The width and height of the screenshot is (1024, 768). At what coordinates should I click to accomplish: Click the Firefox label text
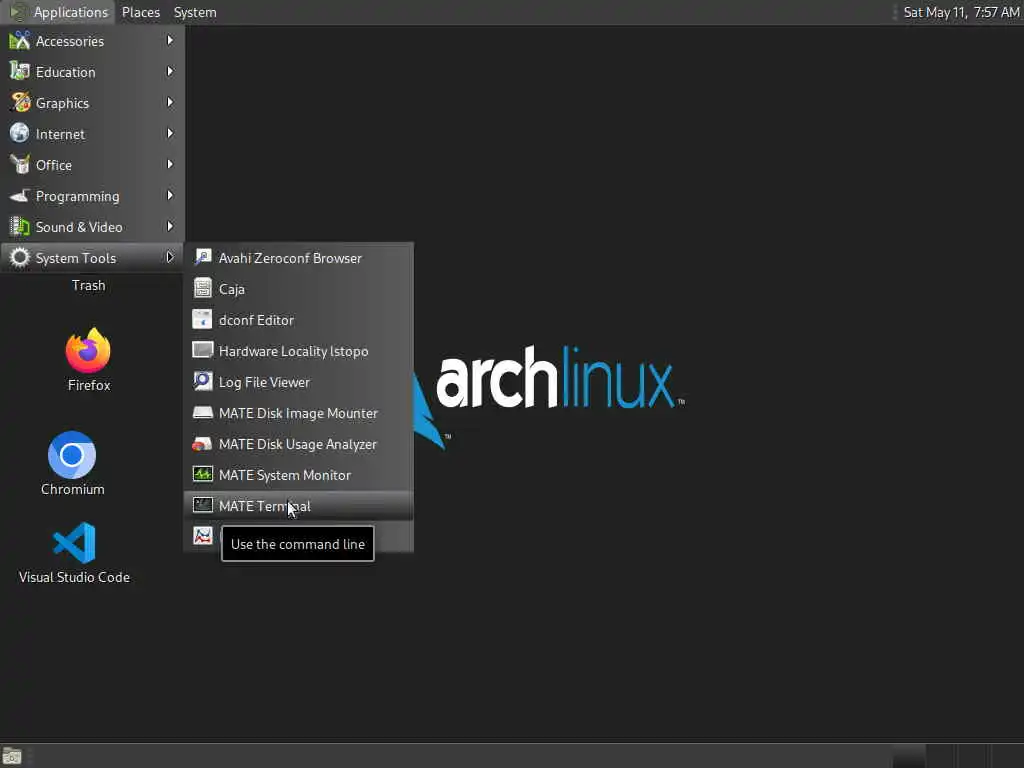coord(89,385)
